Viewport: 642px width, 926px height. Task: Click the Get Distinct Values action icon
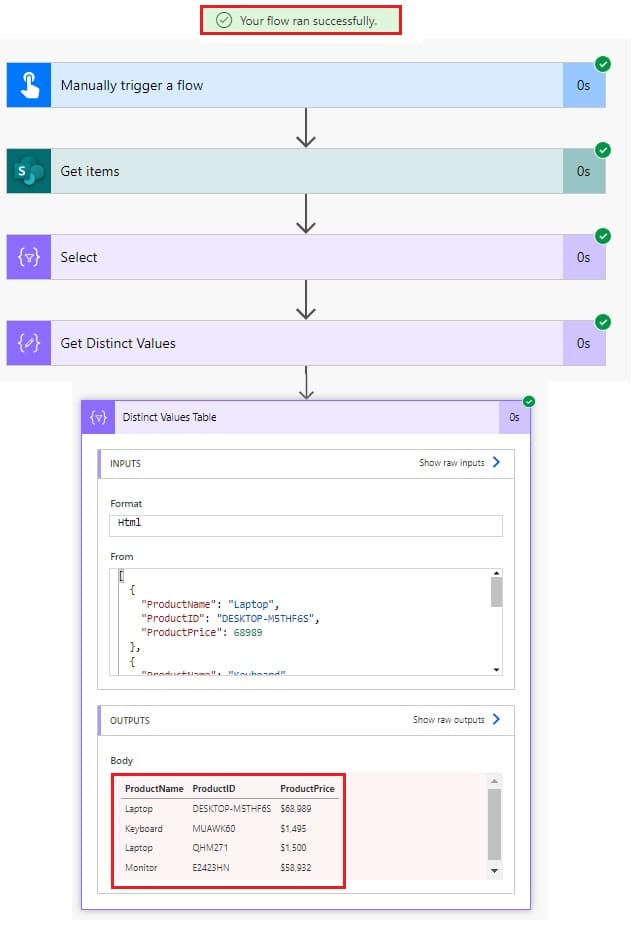(27, 343)
